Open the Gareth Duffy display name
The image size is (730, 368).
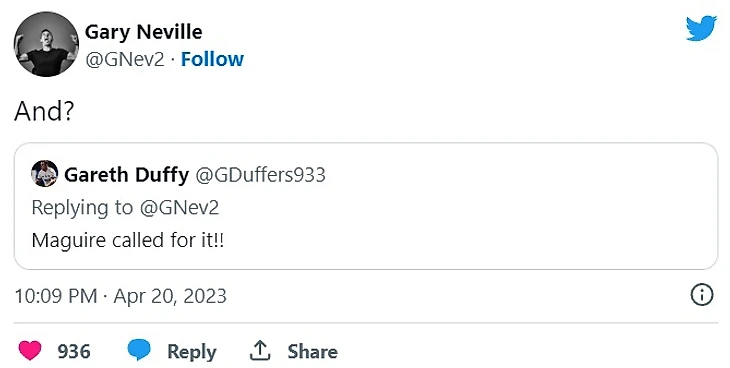pyautogui.click(x=126, y=175)
